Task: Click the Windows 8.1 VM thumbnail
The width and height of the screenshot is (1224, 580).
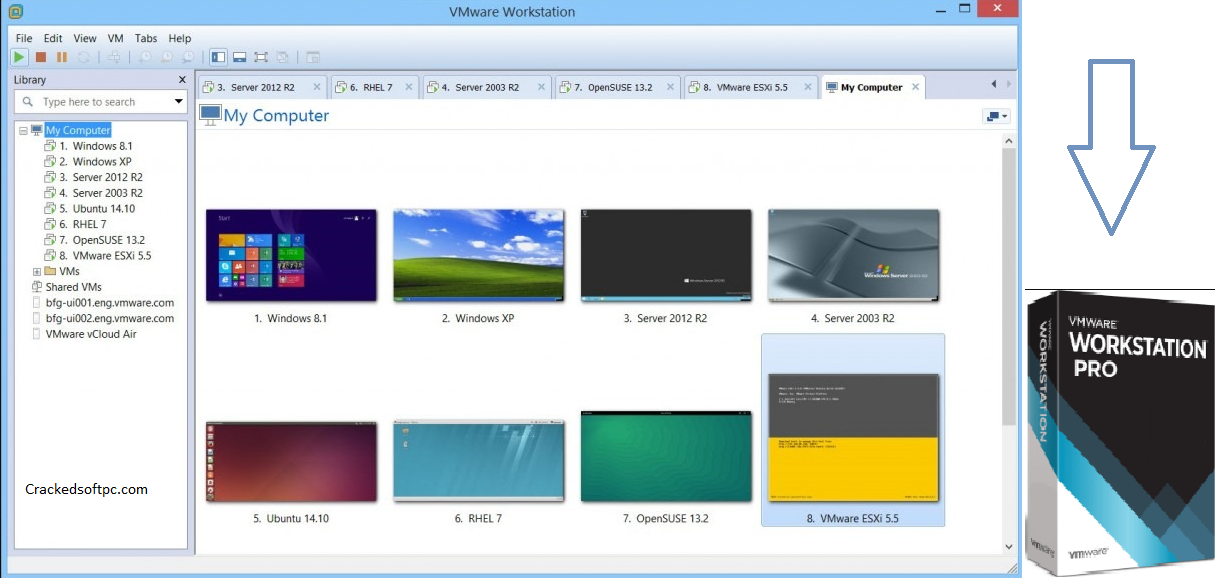Action: [x=291, y=256]
